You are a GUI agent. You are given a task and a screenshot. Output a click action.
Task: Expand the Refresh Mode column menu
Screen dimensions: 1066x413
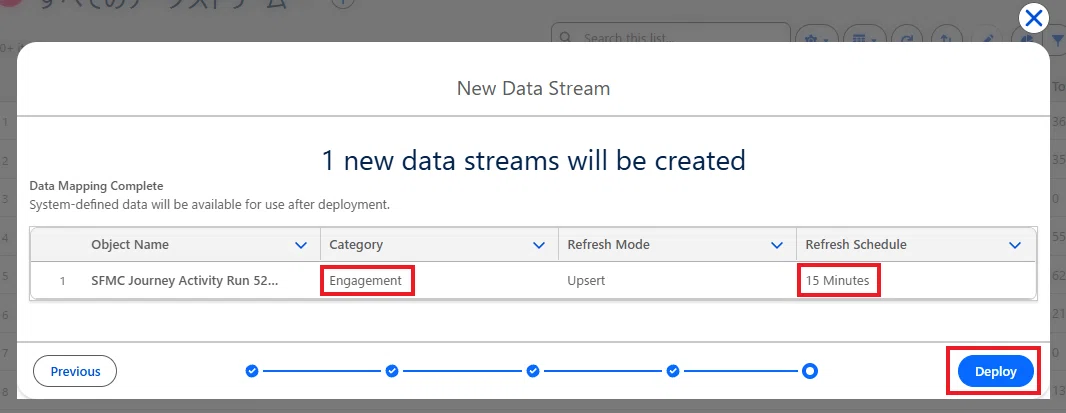click(x=777, y=245)
